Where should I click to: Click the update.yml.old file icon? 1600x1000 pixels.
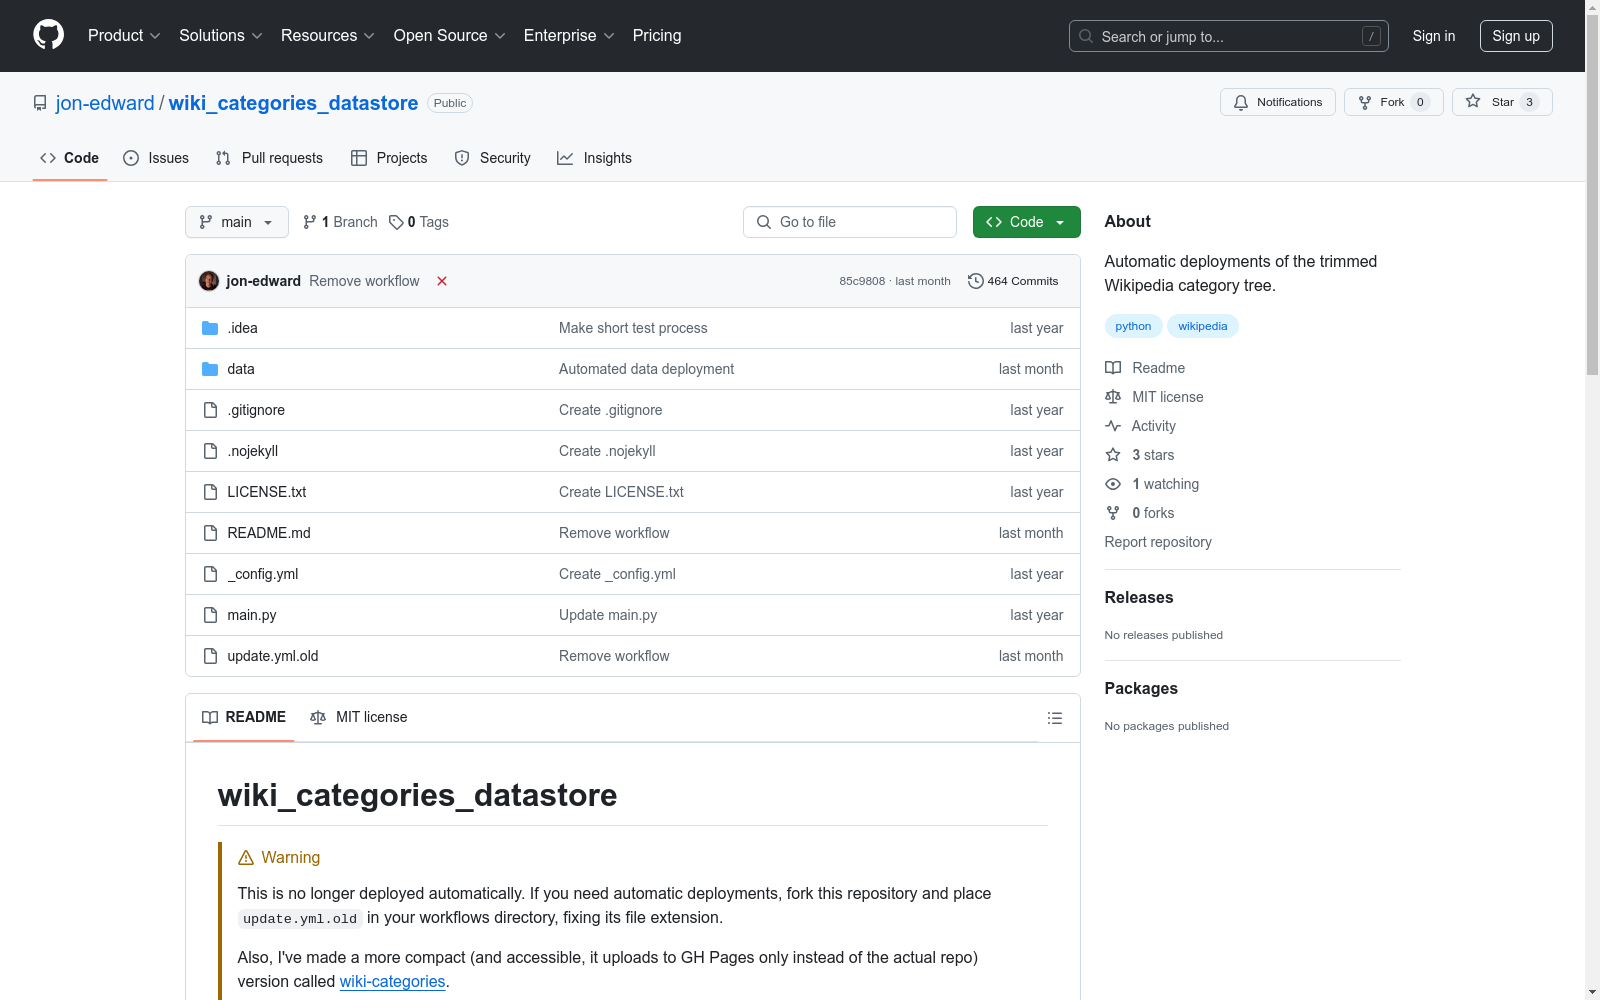(210, 656)
